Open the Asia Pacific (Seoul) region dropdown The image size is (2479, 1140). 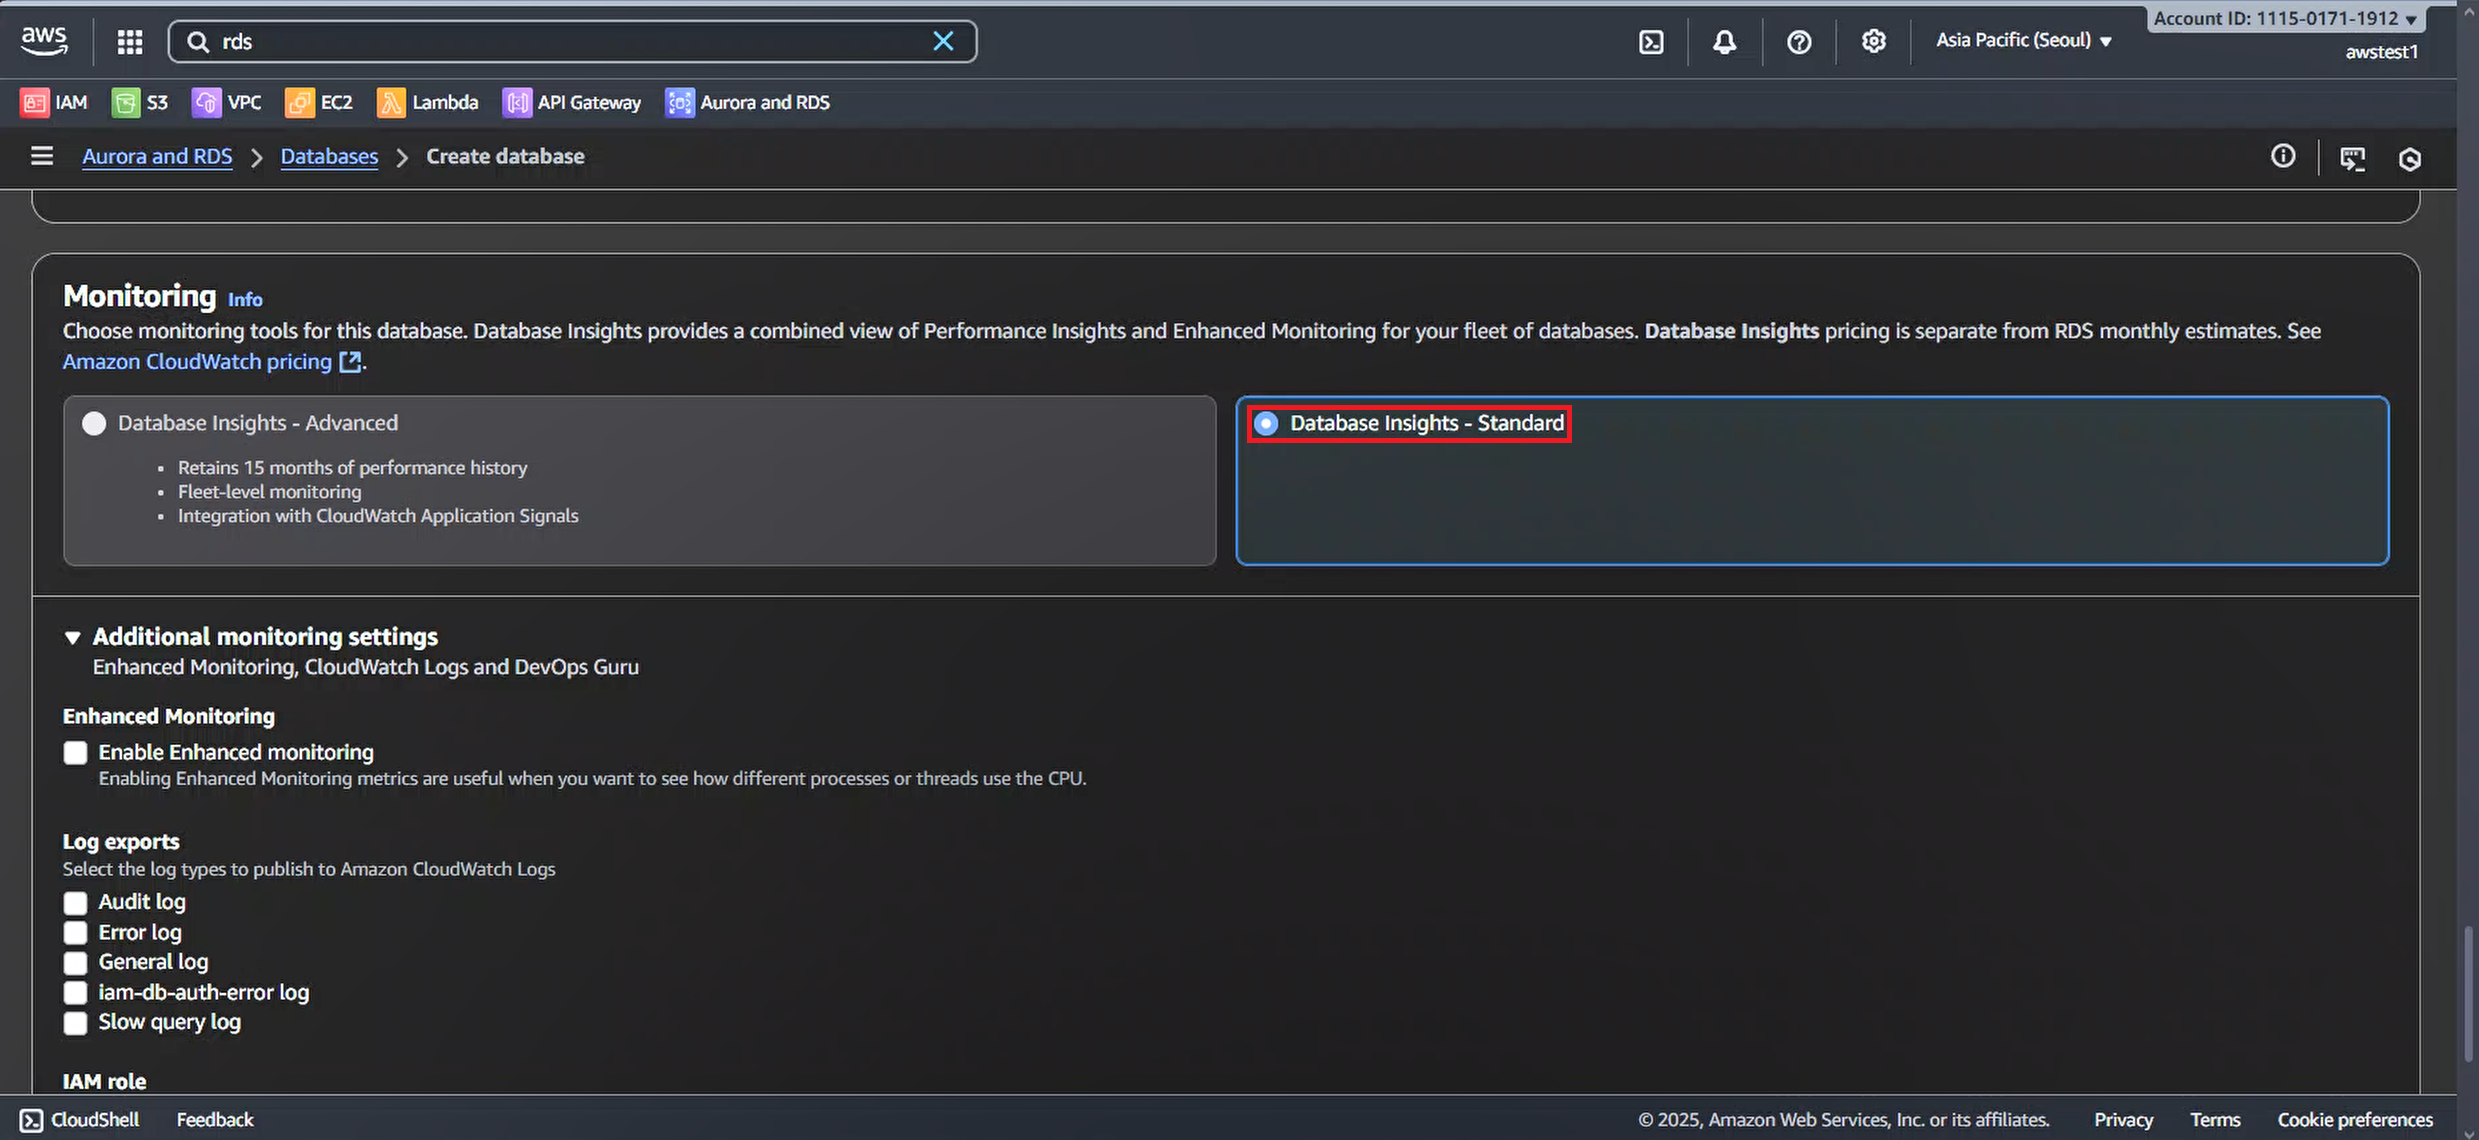[x=2023, y=40]
